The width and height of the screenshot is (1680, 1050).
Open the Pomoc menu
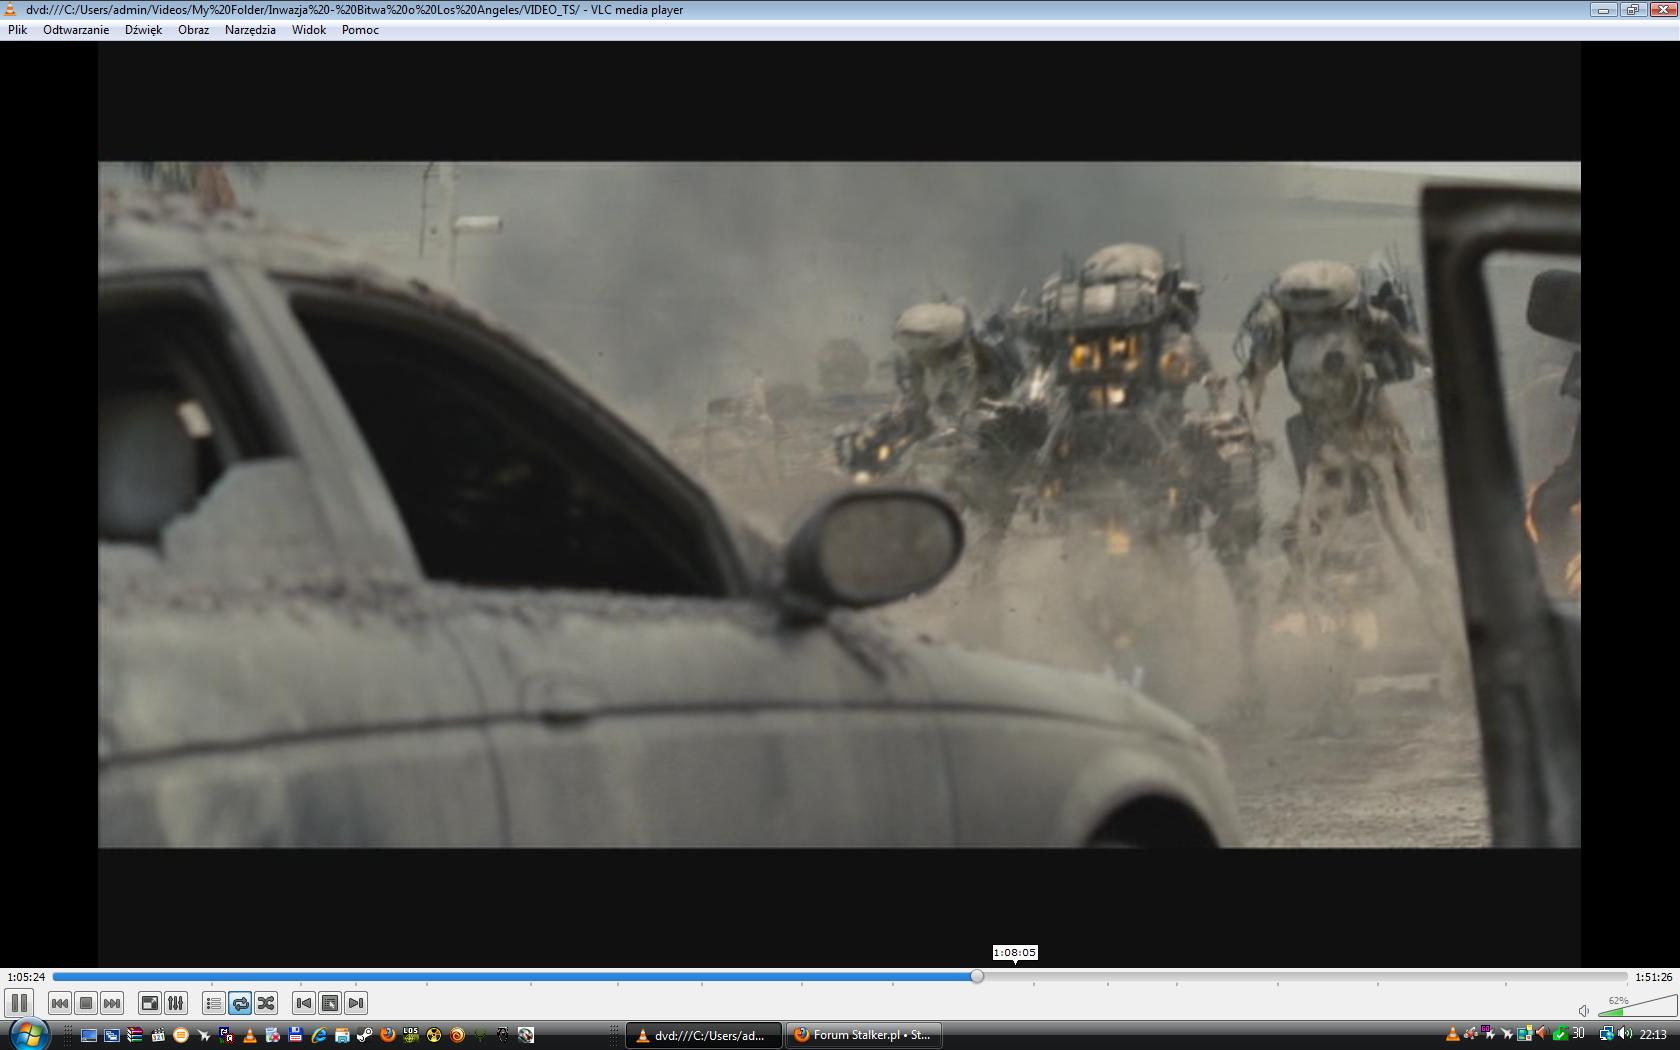click(x=360, y=30)
